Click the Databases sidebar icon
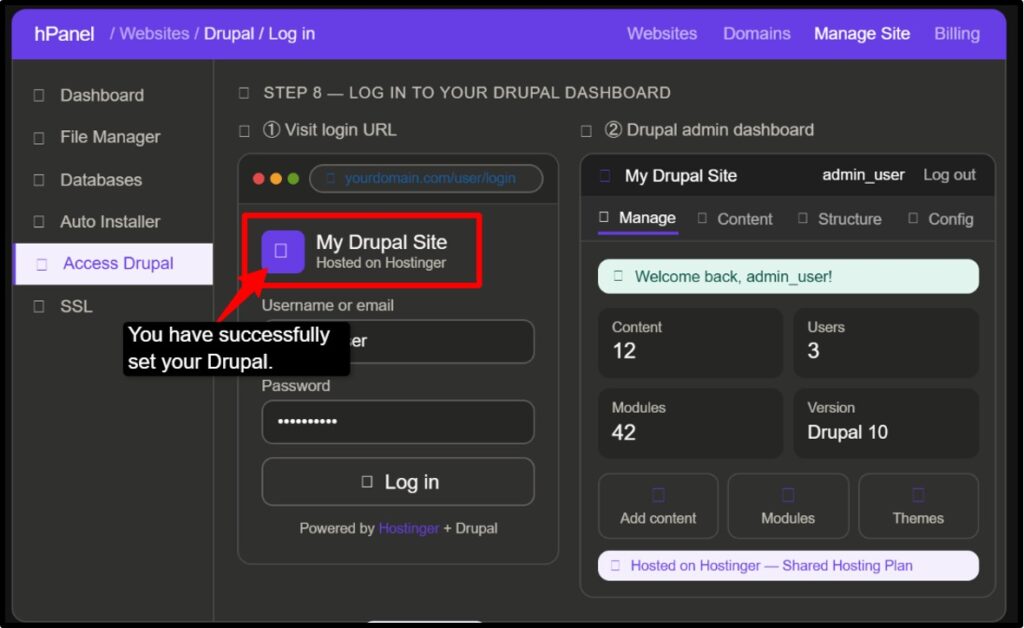This screenshot has height=628, width=1024. coord(39,180)
